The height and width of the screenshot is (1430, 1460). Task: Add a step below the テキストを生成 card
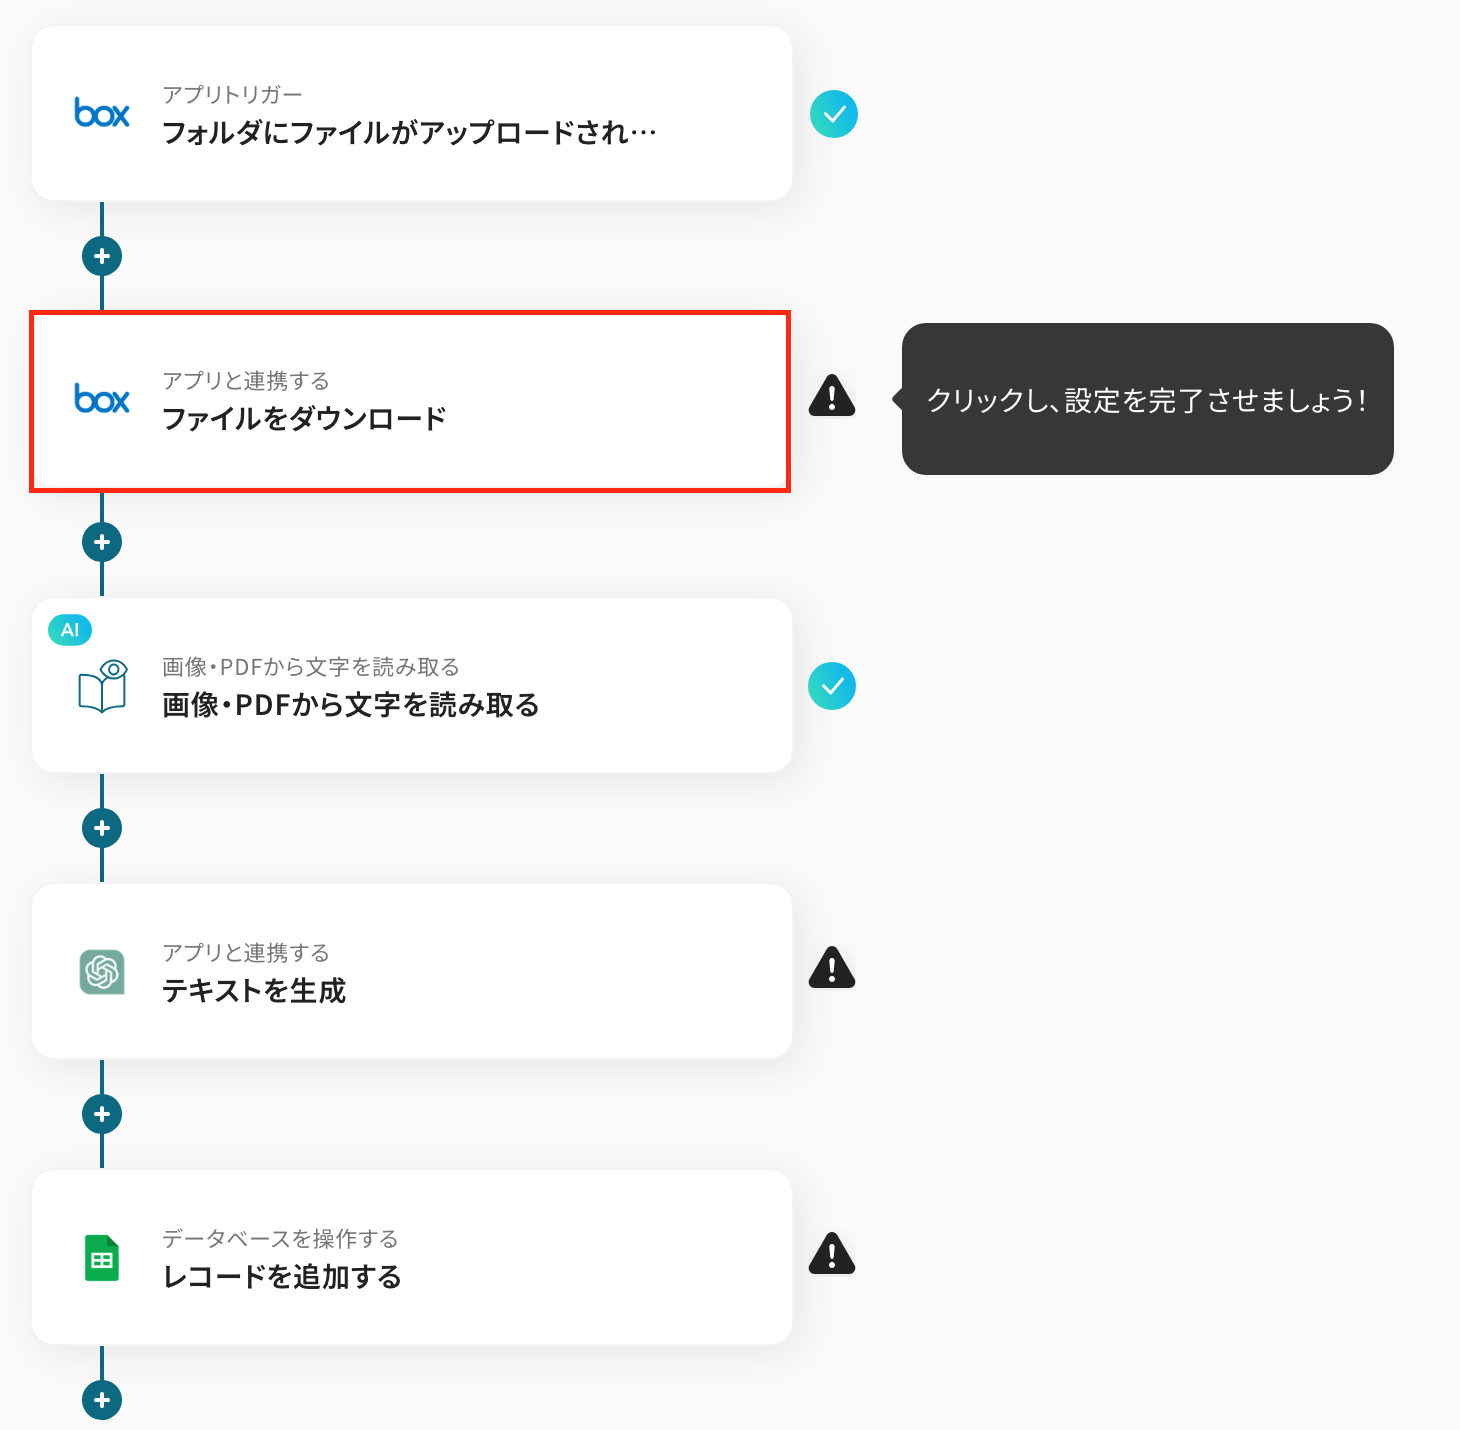coord(102,1114)
